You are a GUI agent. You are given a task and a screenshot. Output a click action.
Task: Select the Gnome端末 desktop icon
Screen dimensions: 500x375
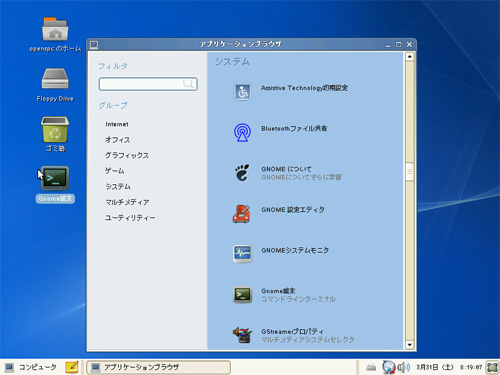55,178
